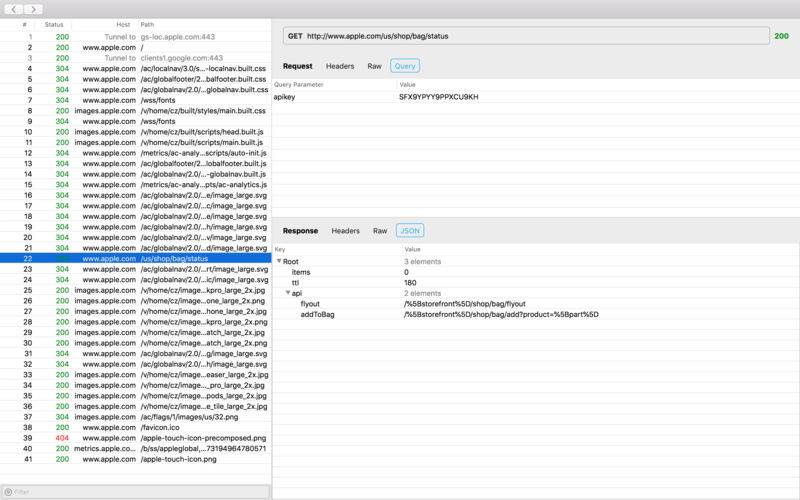Select request 8 styles/main.built.css
The image size is (800, 500).
(136, 111)
